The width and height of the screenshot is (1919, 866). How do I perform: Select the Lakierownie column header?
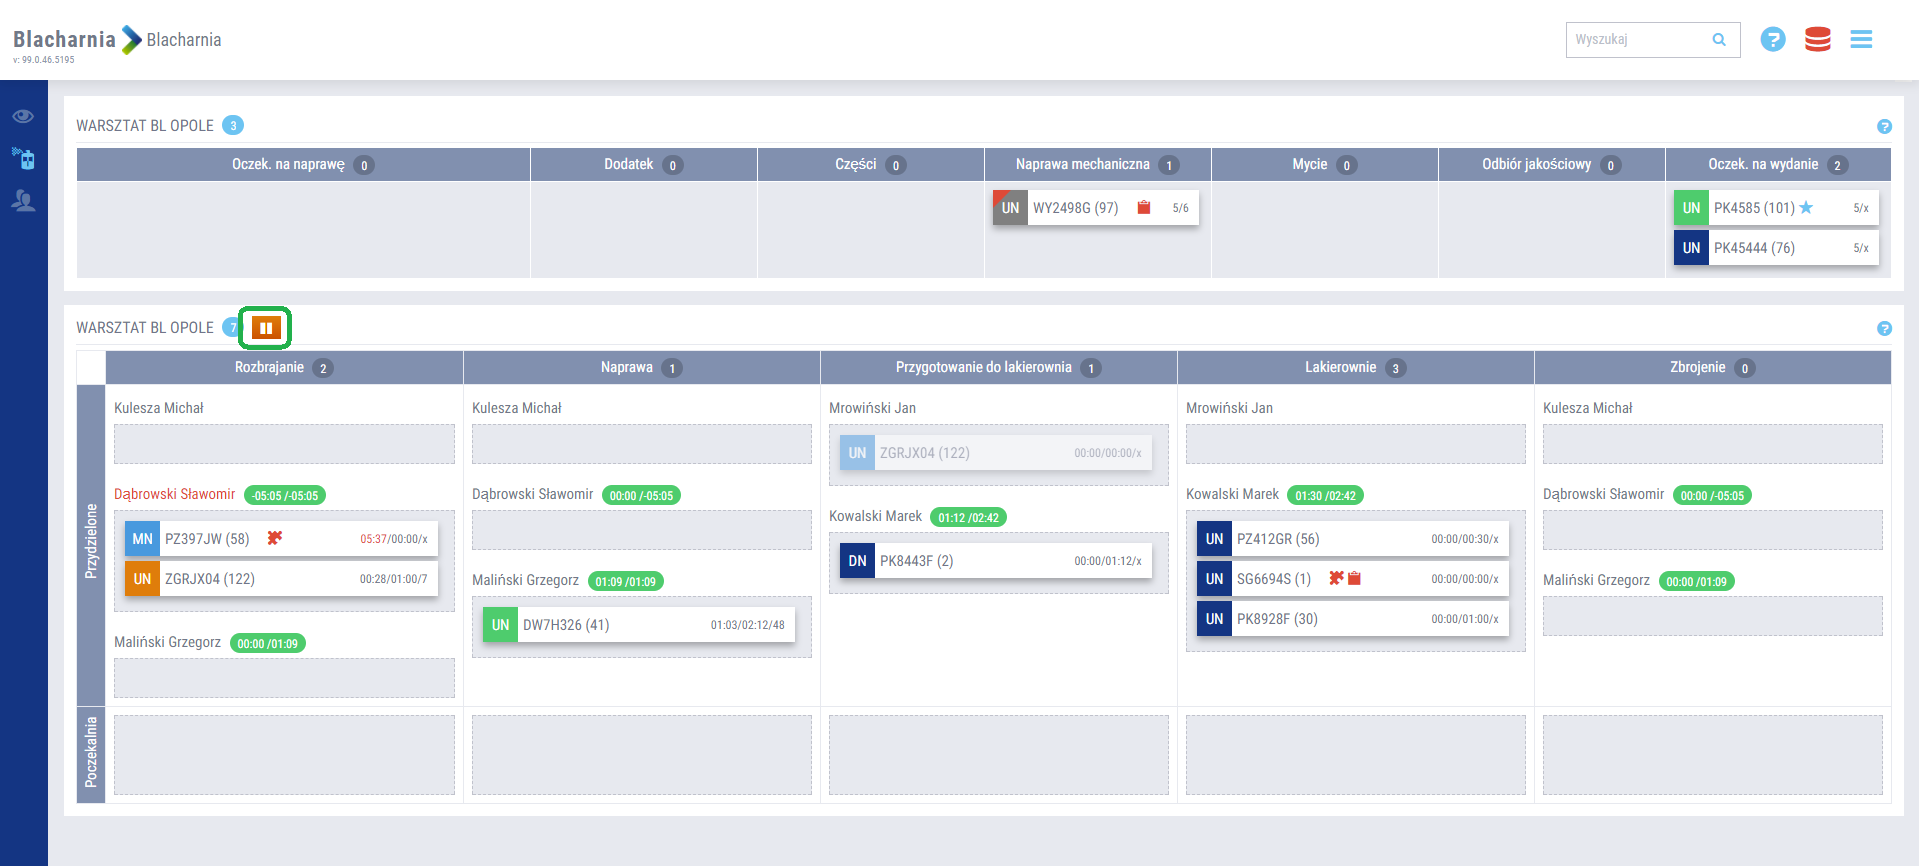[x=1340, y=367]
